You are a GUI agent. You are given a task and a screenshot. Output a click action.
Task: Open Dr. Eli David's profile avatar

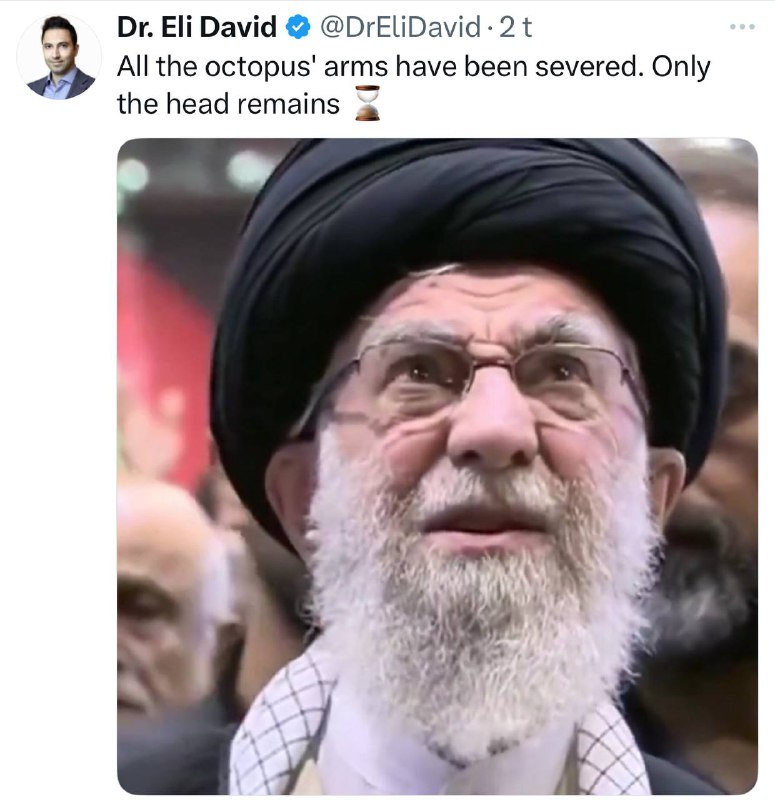[x=60, y=57]
